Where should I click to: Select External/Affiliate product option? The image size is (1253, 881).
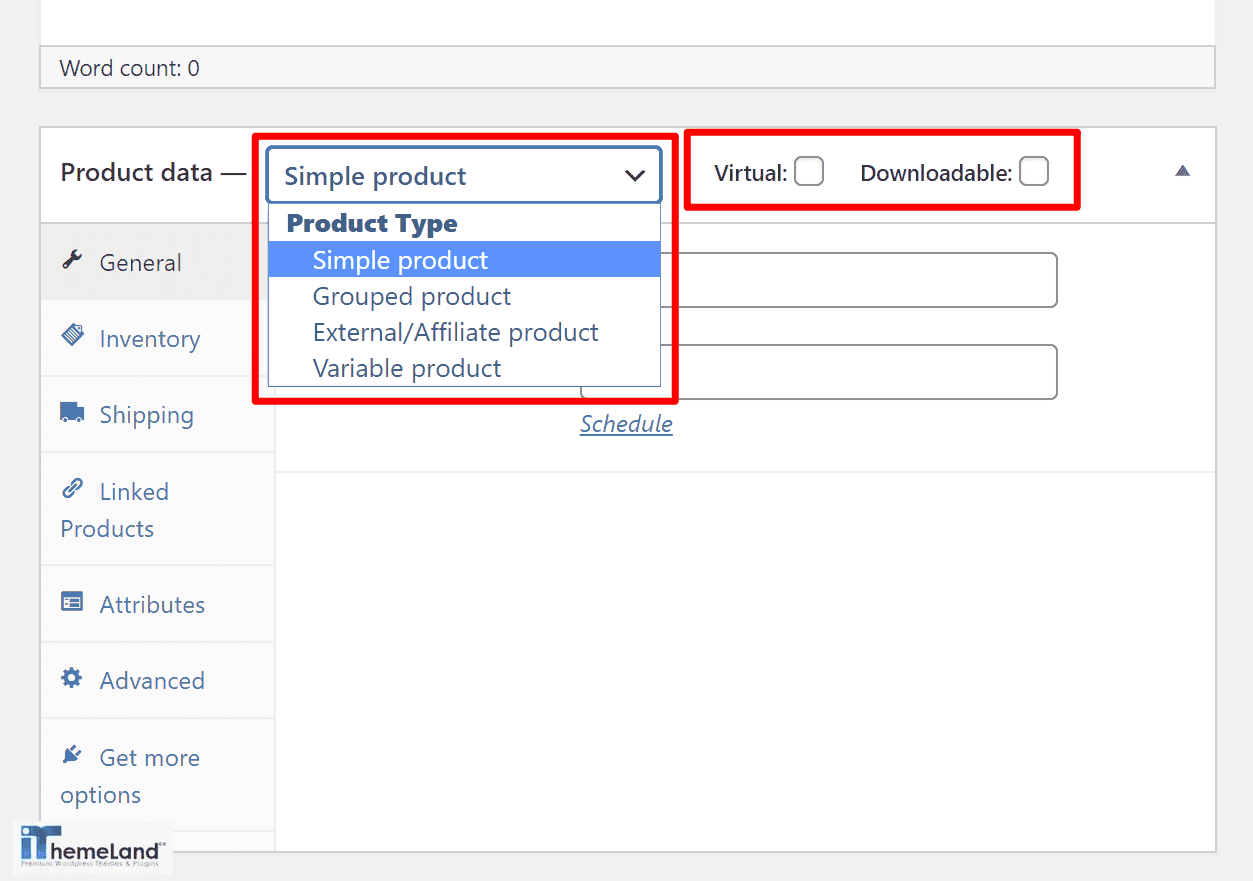pyautogui.click(x=455, y=332)
